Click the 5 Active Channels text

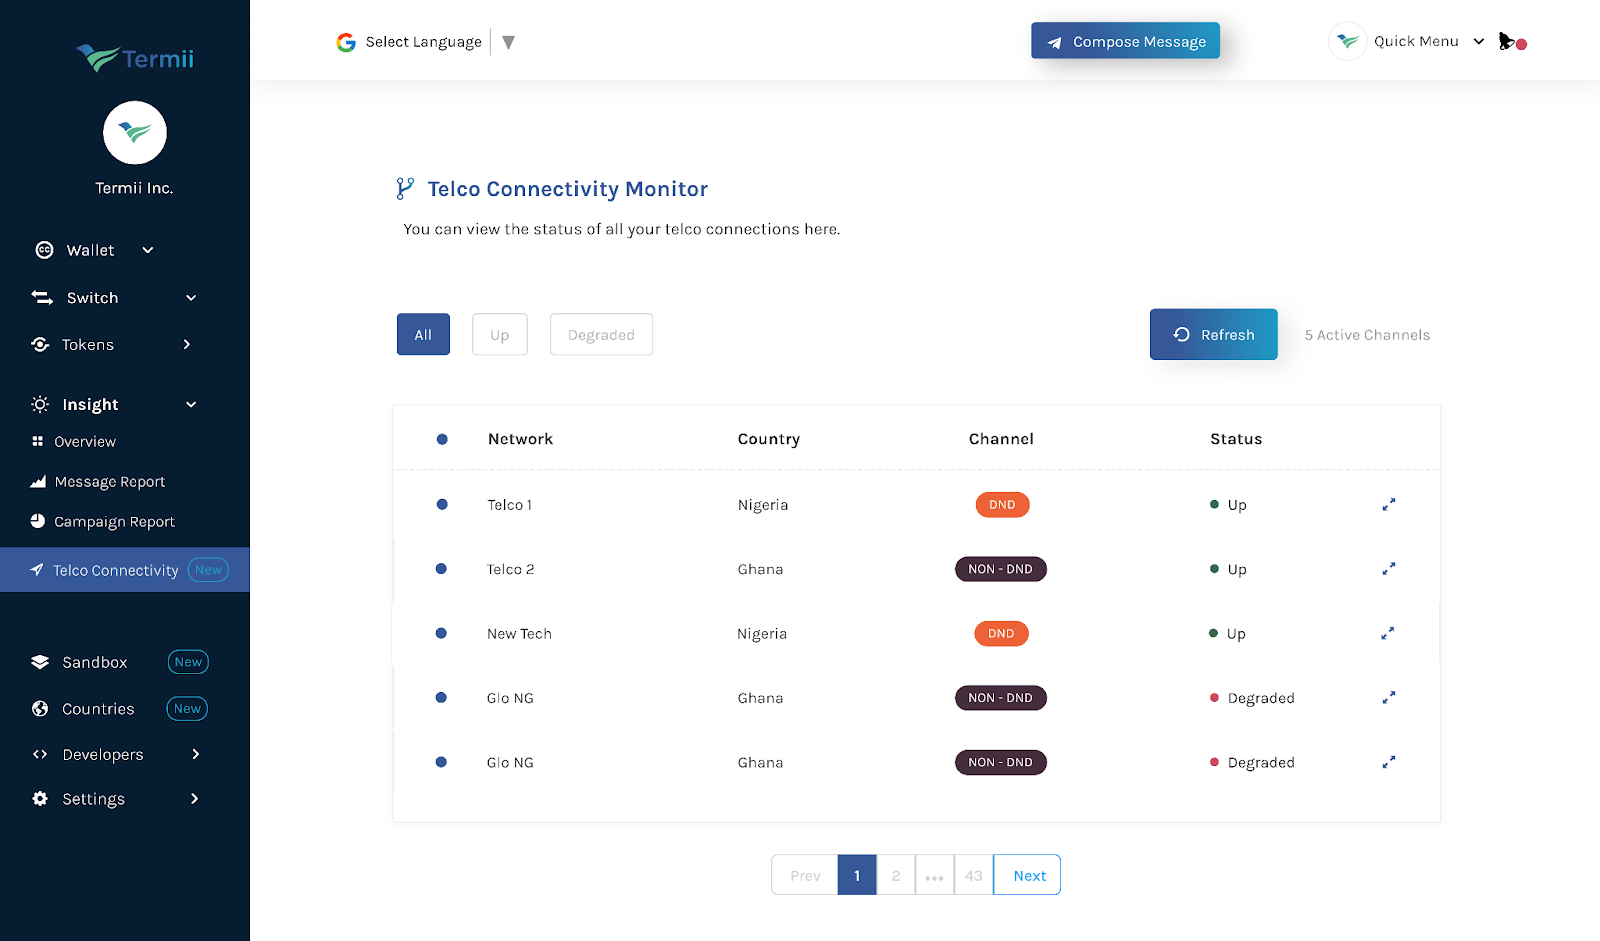tap(1367, 335)
